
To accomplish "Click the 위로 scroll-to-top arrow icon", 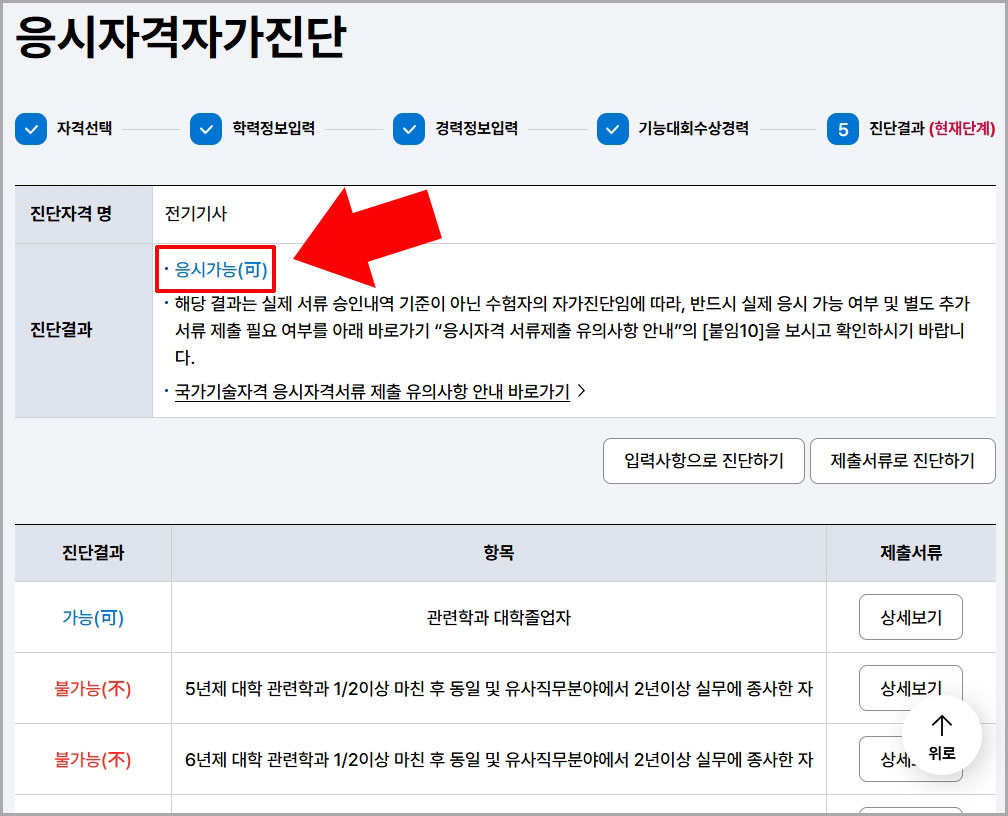I will pyautogui.click(x=940, y=737).
